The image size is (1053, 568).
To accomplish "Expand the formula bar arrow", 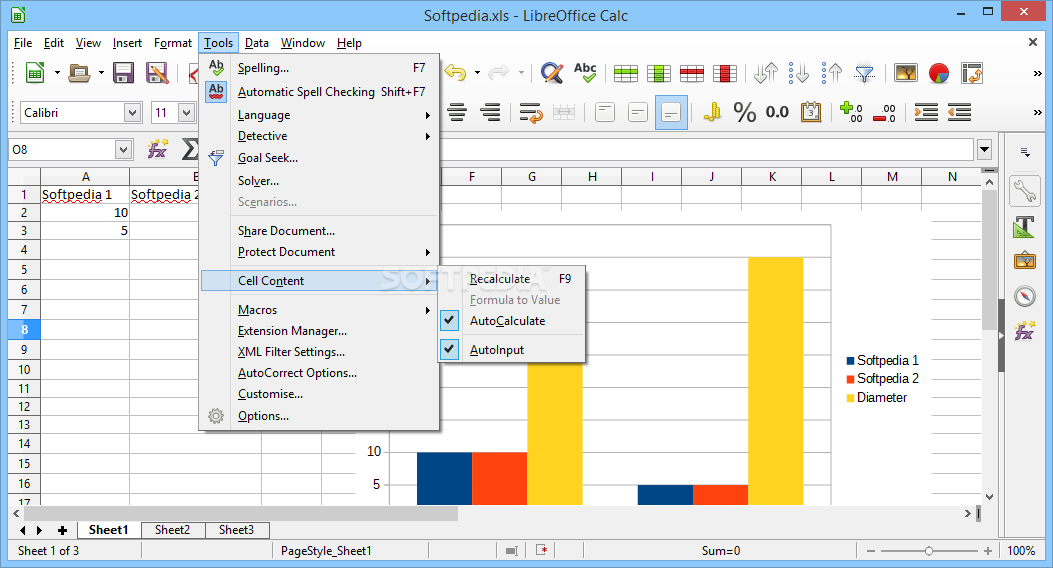I will pos(985,149).
